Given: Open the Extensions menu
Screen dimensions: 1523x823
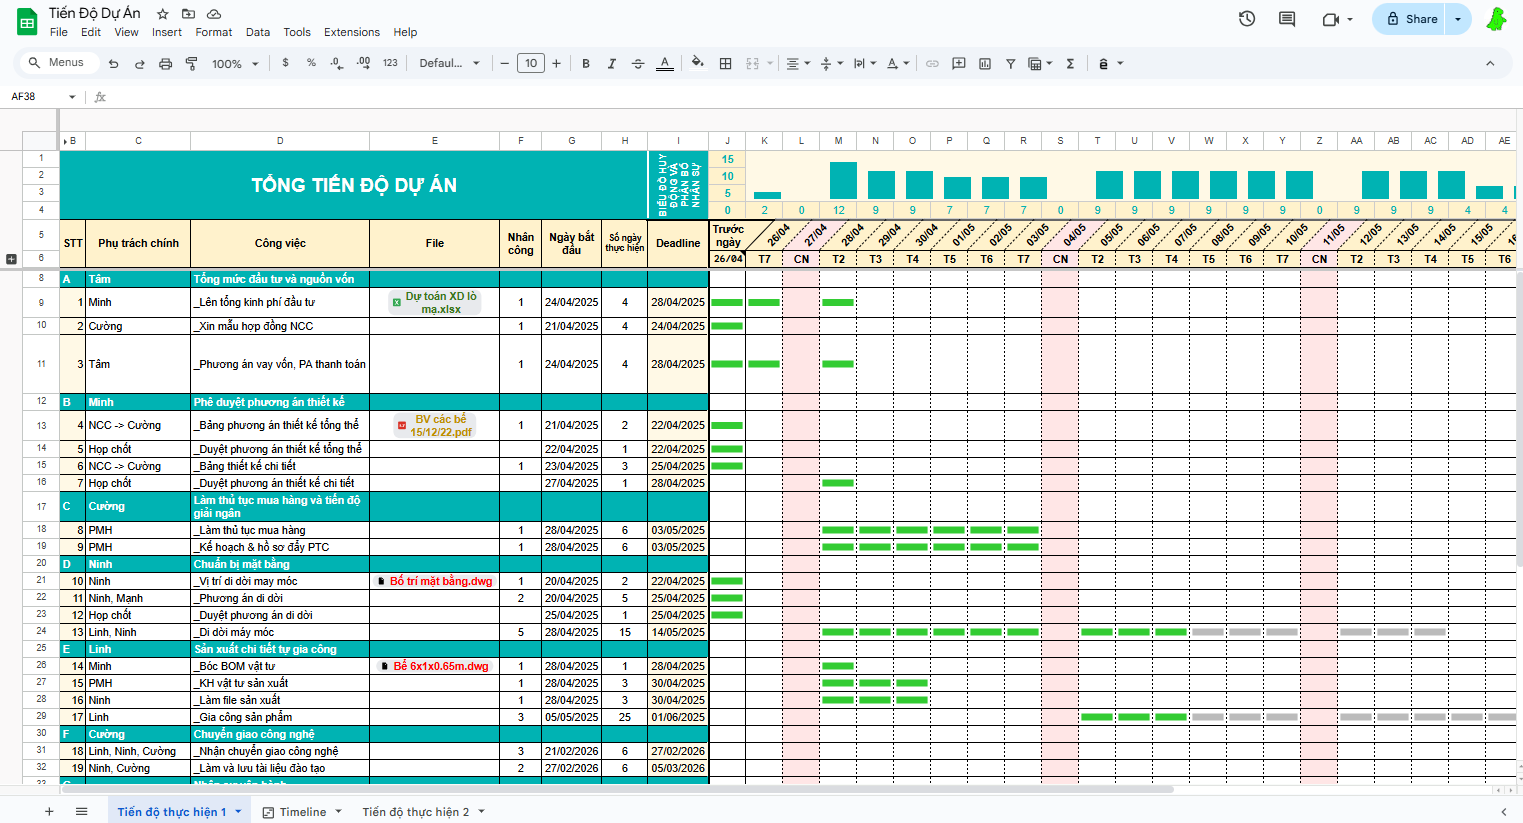Looking at the screenshot, I should point(352,32).
